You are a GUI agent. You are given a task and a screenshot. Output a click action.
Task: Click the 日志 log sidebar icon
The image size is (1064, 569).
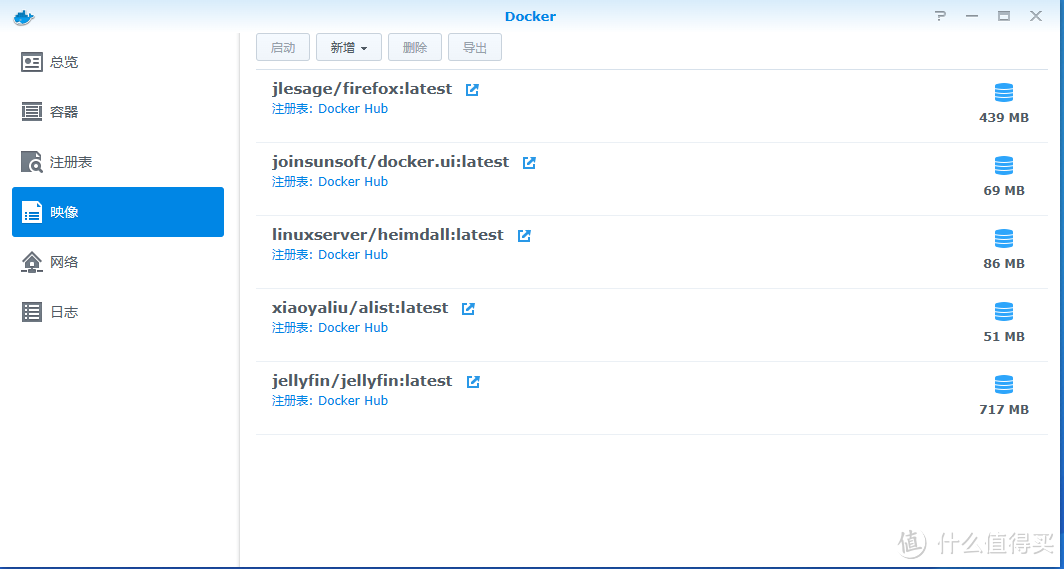[32, 312]
